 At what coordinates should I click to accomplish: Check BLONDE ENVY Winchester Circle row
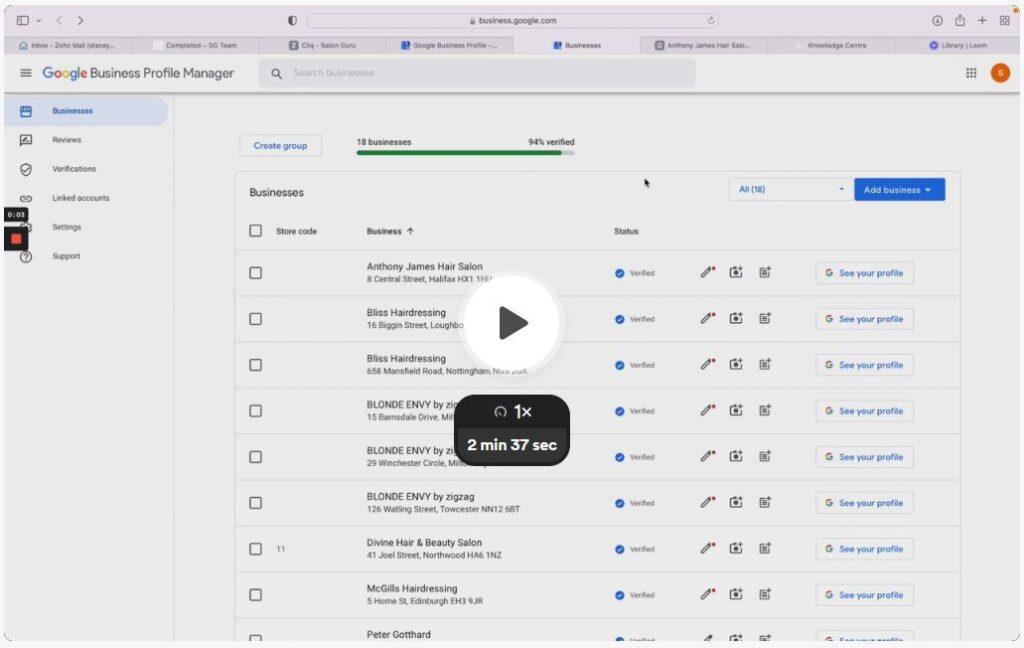255,457
